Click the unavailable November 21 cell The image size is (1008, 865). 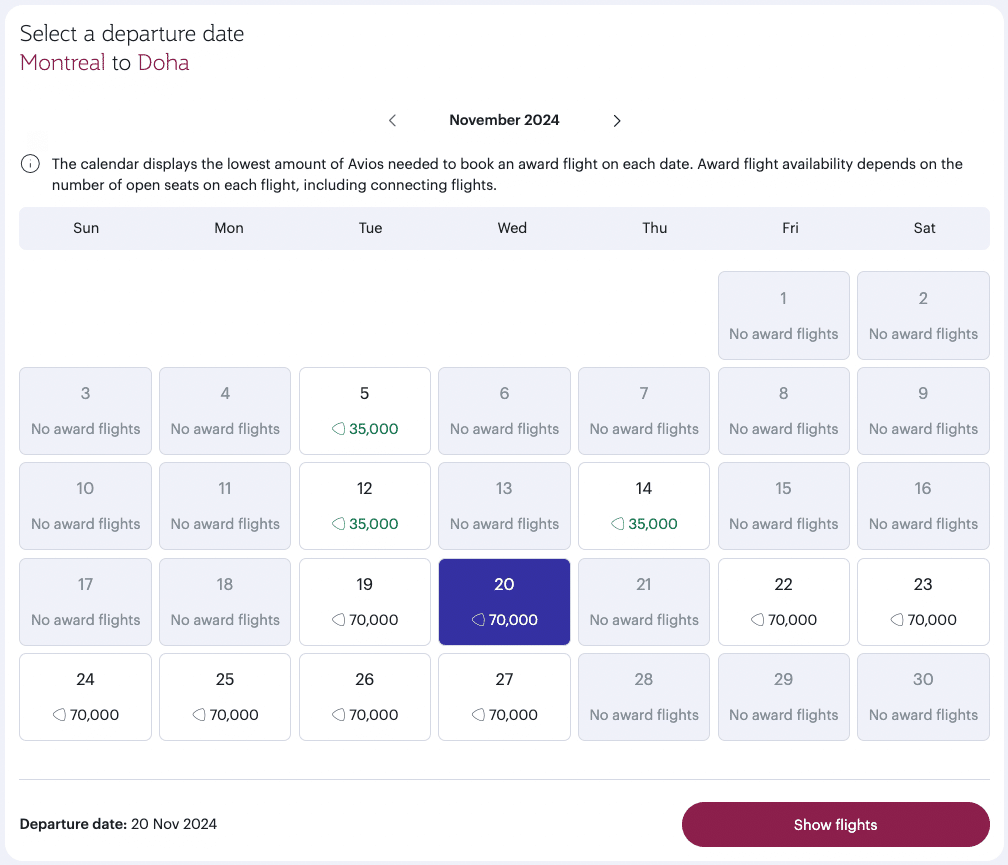click(x=644, y=602)
